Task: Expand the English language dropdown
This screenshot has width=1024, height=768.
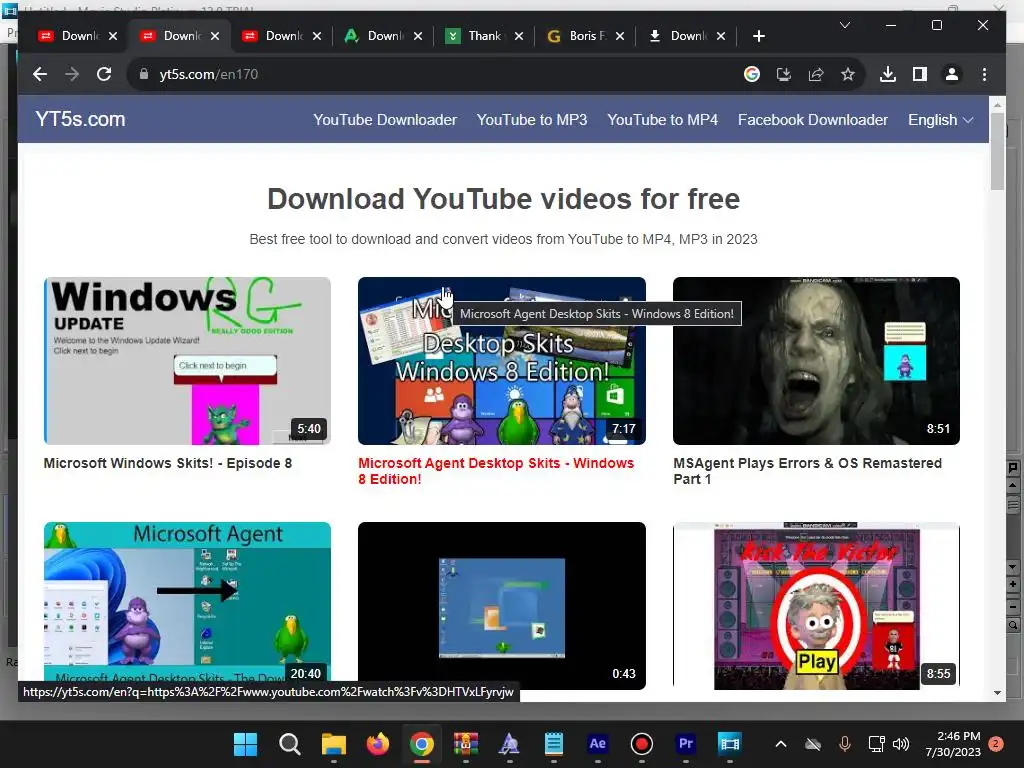Action: click(x=940, y=120)
